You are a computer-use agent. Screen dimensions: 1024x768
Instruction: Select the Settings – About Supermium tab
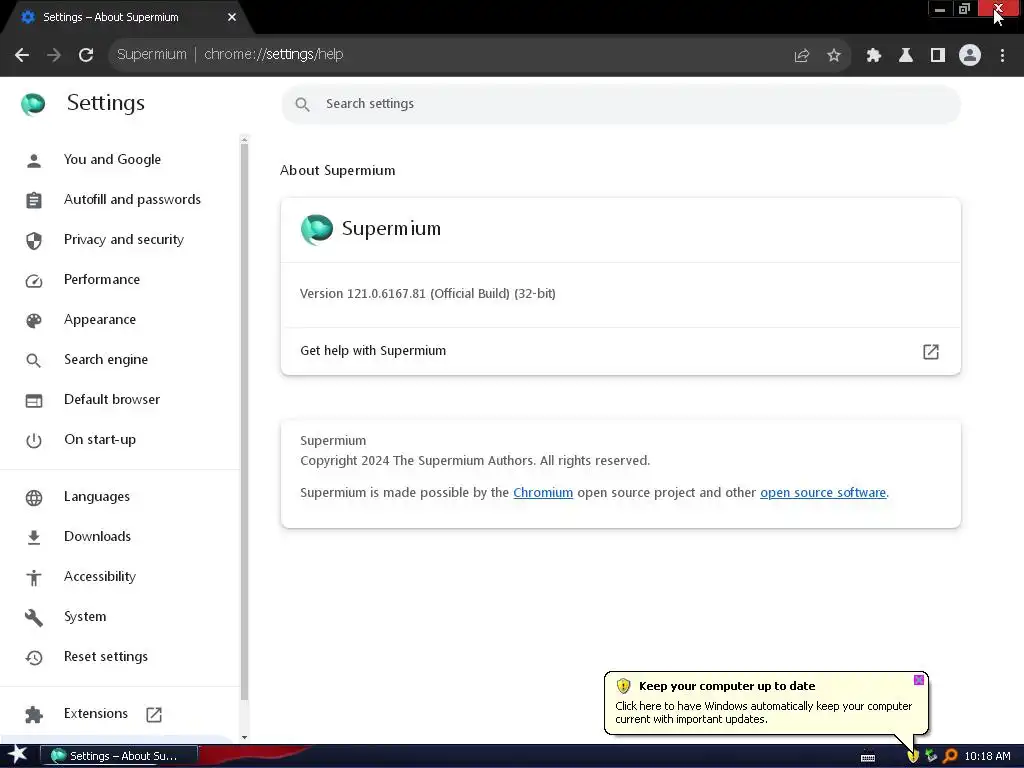[124, 17]
